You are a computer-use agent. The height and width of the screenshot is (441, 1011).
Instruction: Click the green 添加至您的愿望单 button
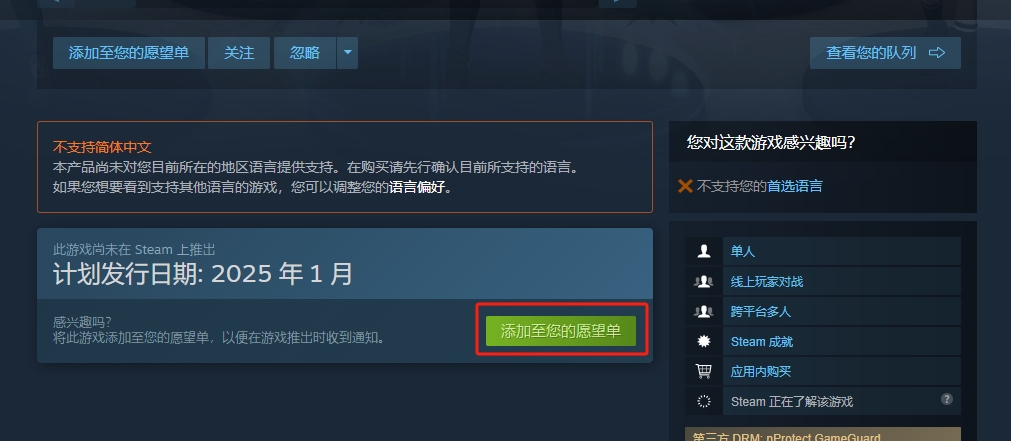click(561, 331)
